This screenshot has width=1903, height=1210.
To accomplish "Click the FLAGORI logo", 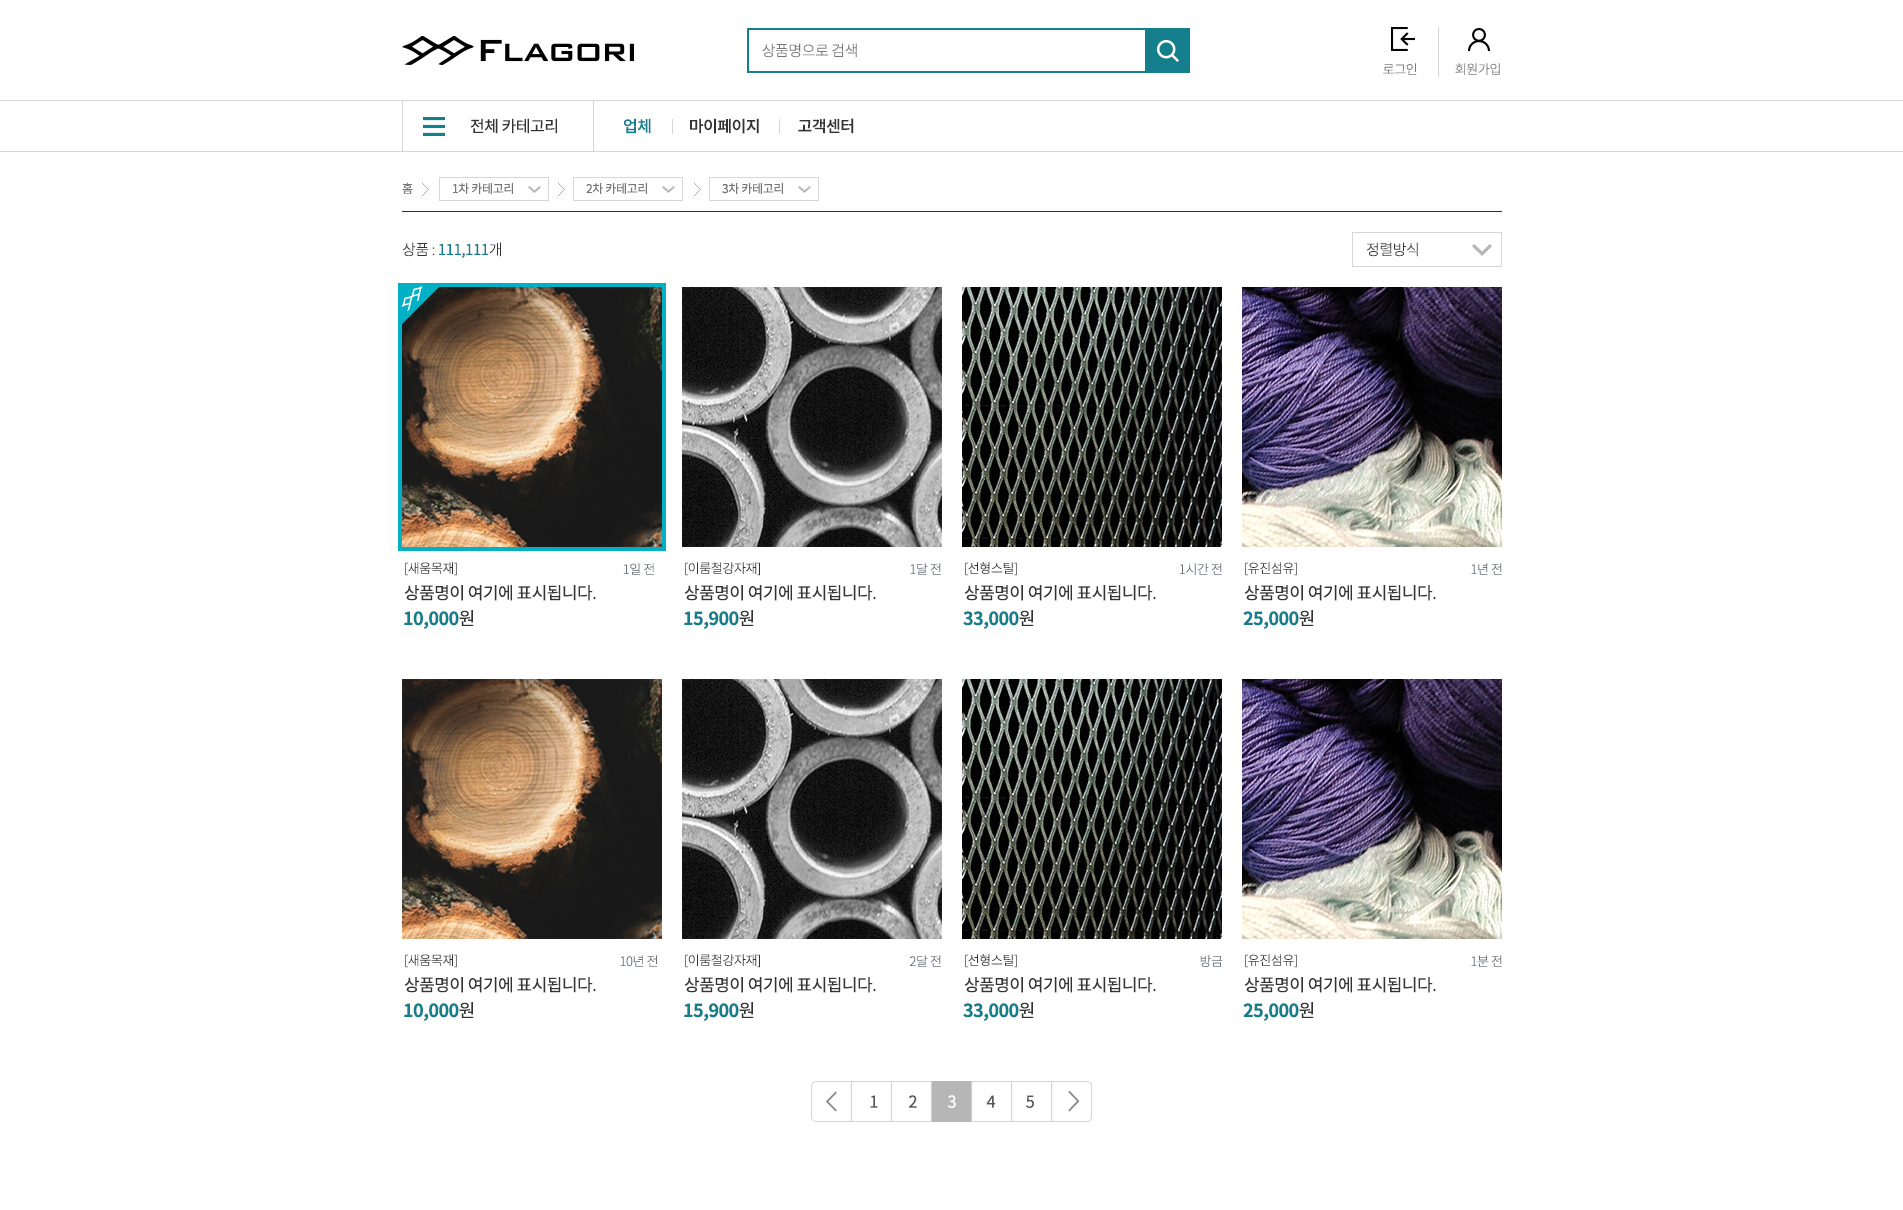I will 518,50.
